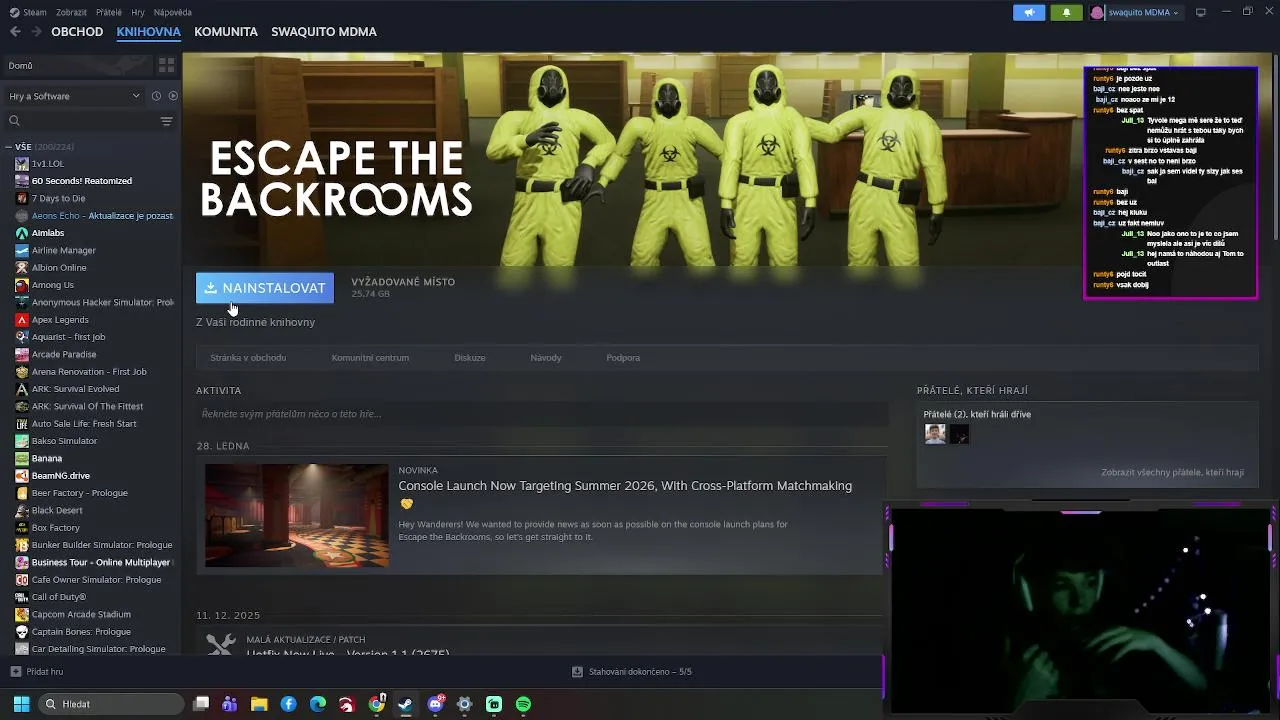Click the library search field

pyautogui.click(x=80, y=121)
